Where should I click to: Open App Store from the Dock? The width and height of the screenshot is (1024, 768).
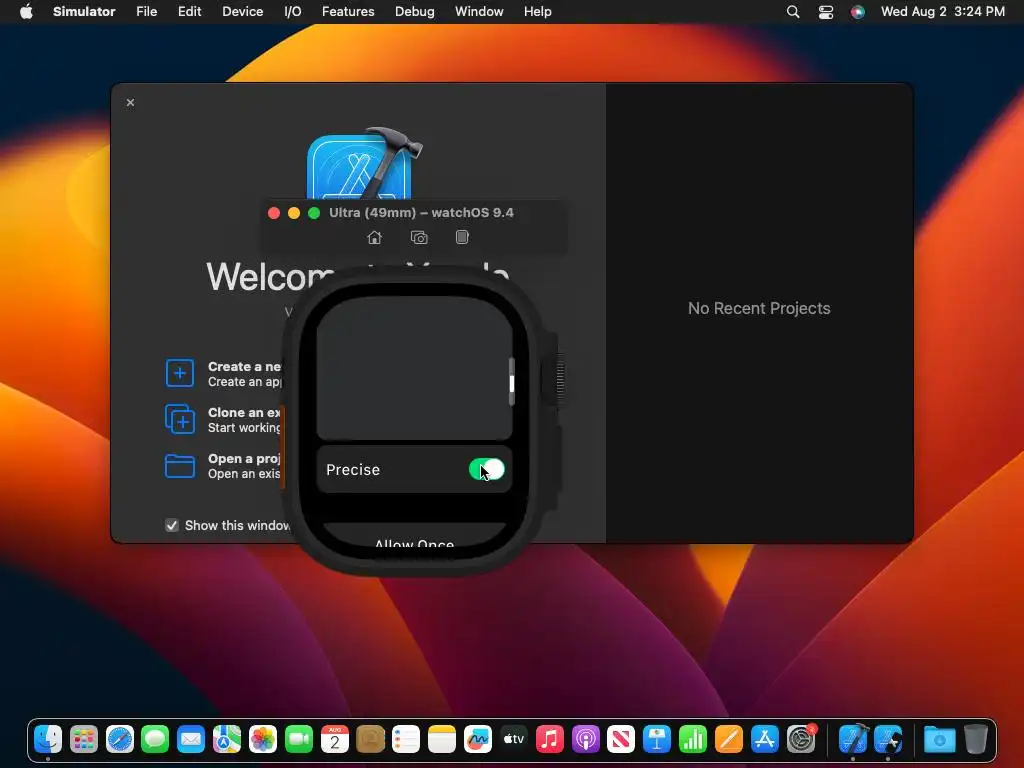click(x=764, y=739)
